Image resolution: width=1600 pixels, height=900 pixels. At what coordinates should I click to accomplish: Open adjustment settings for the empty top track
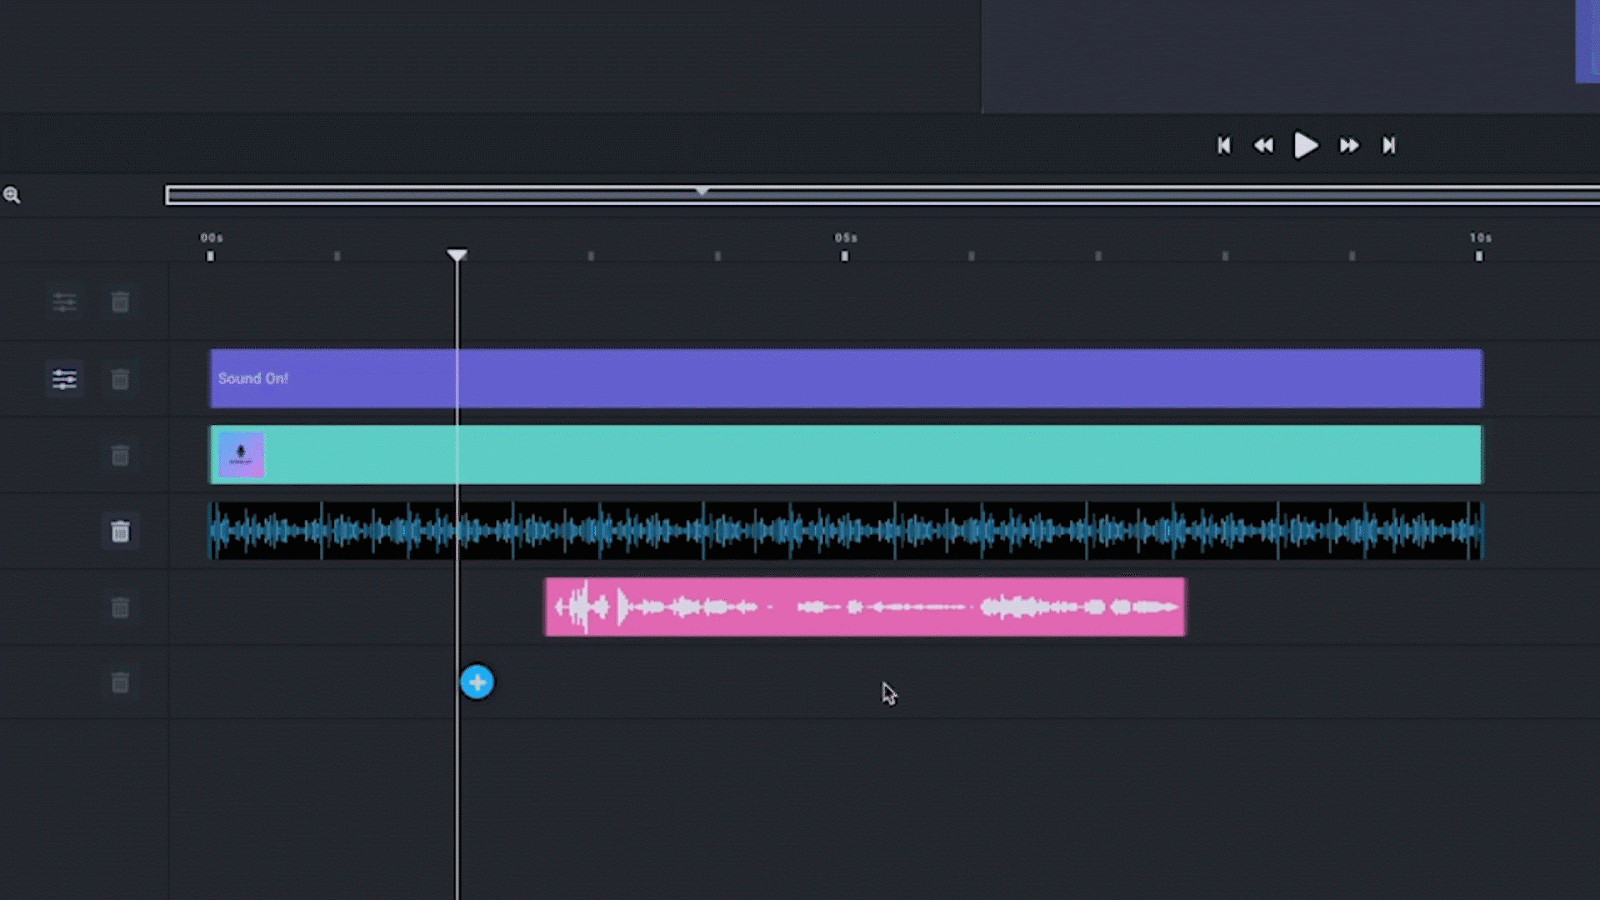64,302
